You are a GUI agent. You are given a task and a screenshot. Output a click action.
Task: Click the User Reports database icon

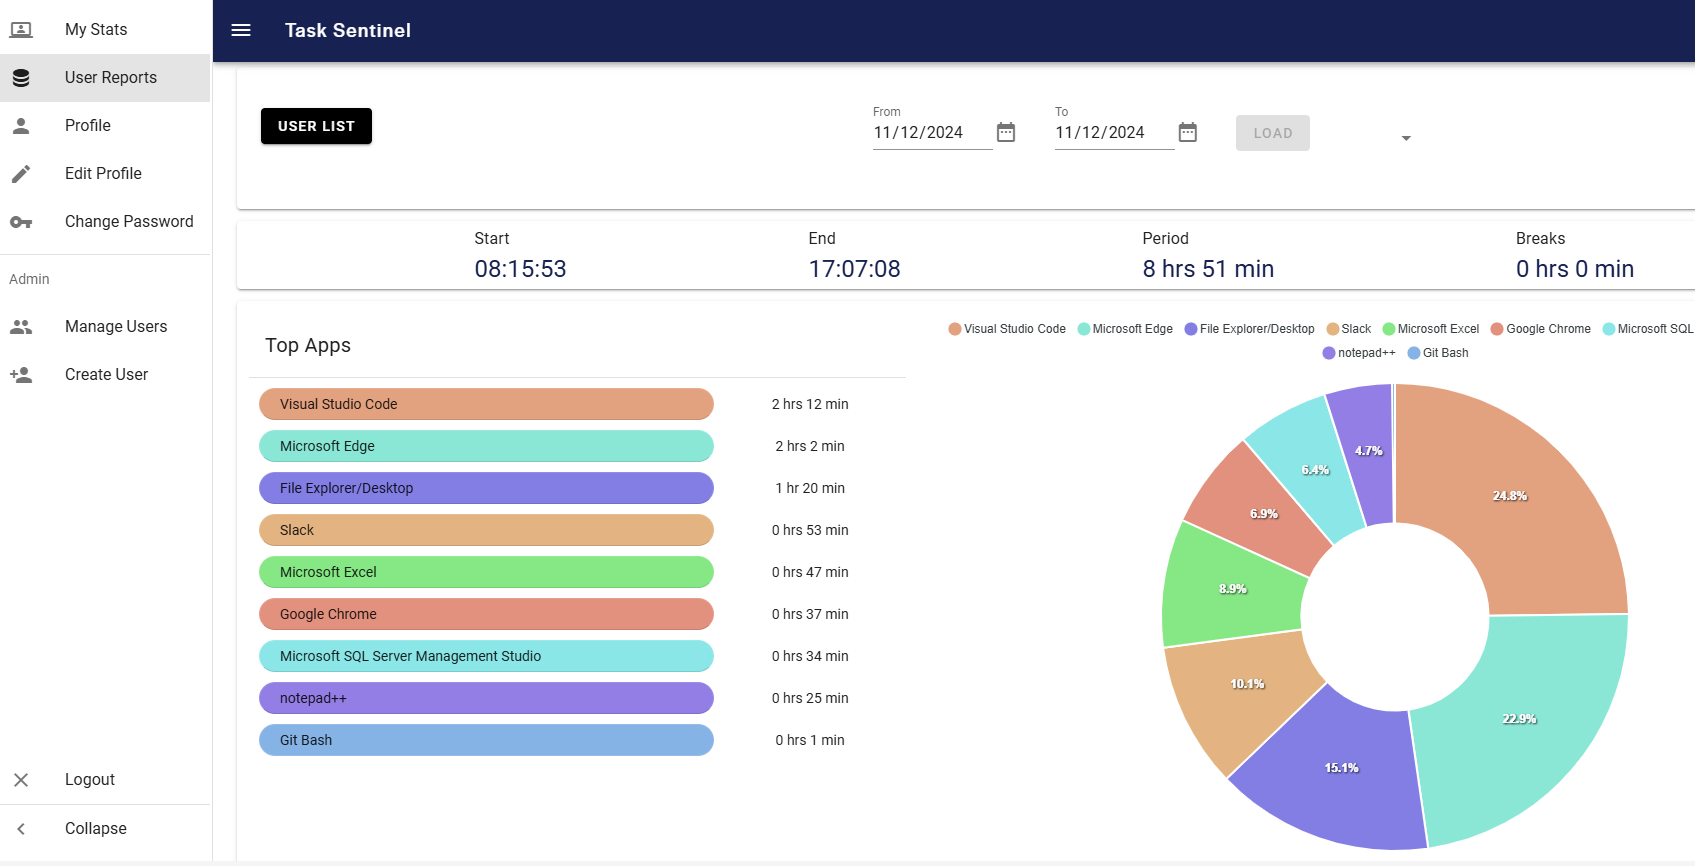(21, 78)
